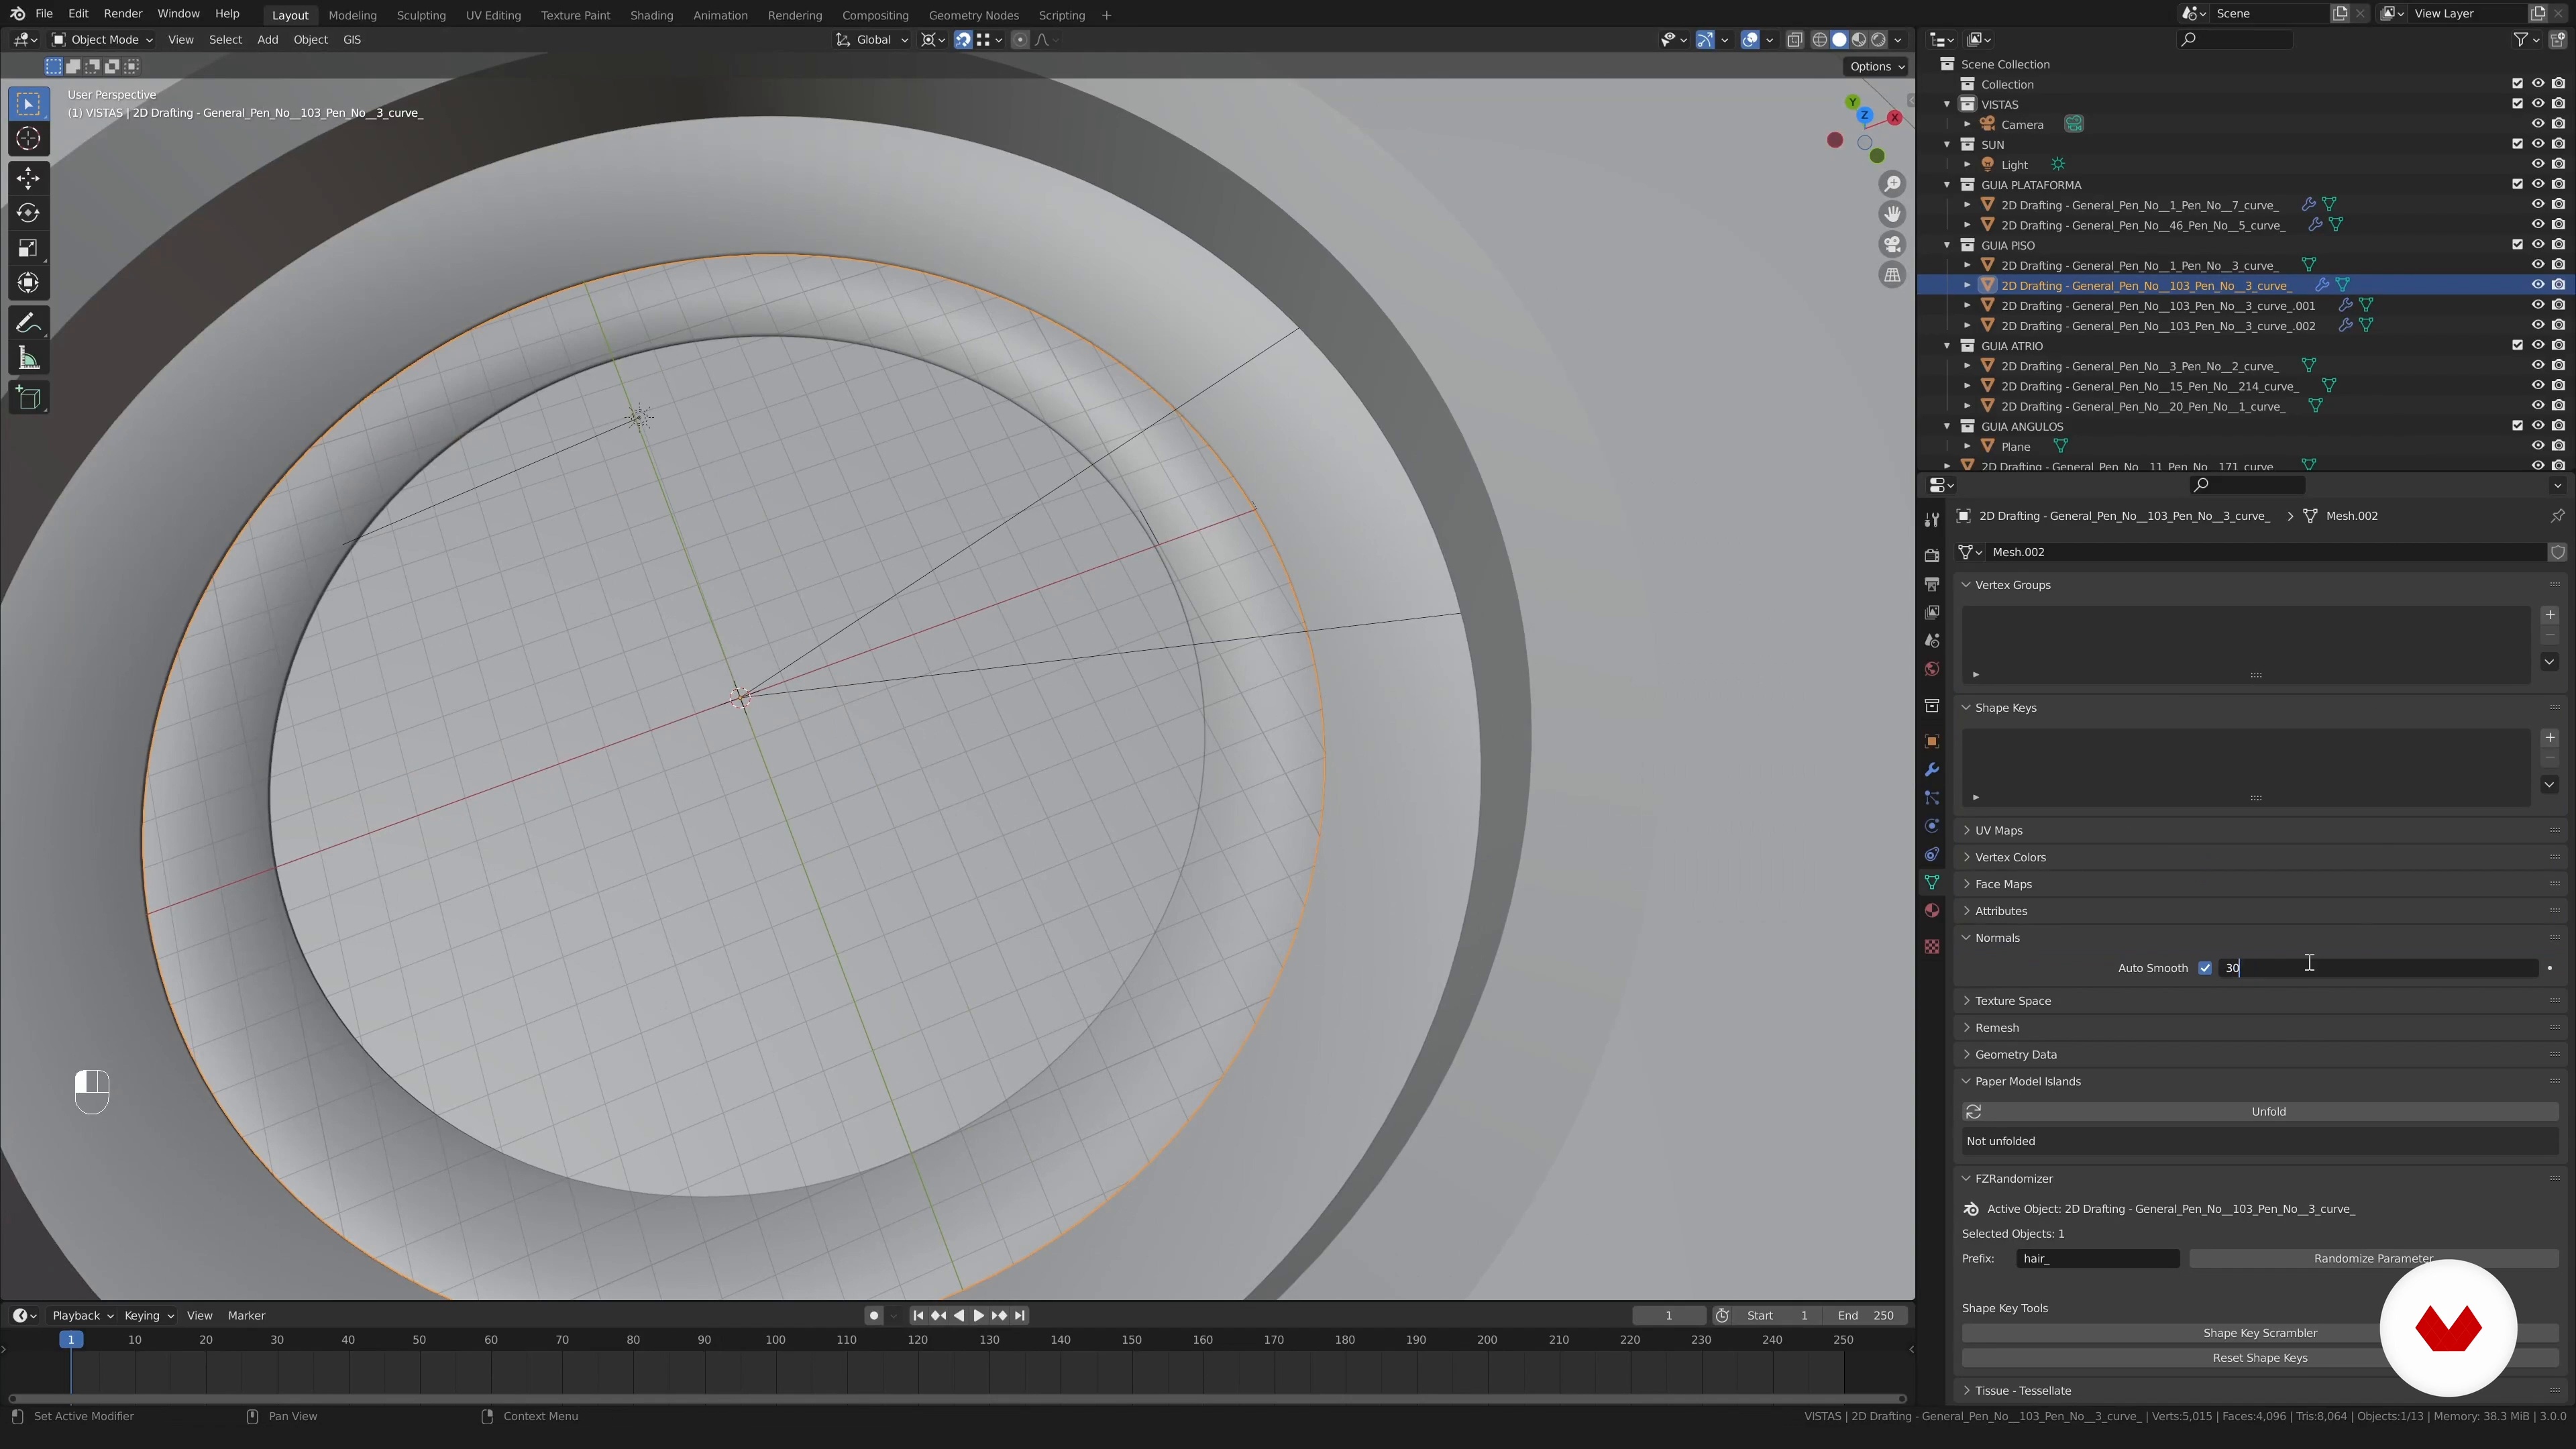Image resolution: width=2576 pixels, height=1449 pixels.
Task: Open the World properties tab
Action: click(1932, 669)
